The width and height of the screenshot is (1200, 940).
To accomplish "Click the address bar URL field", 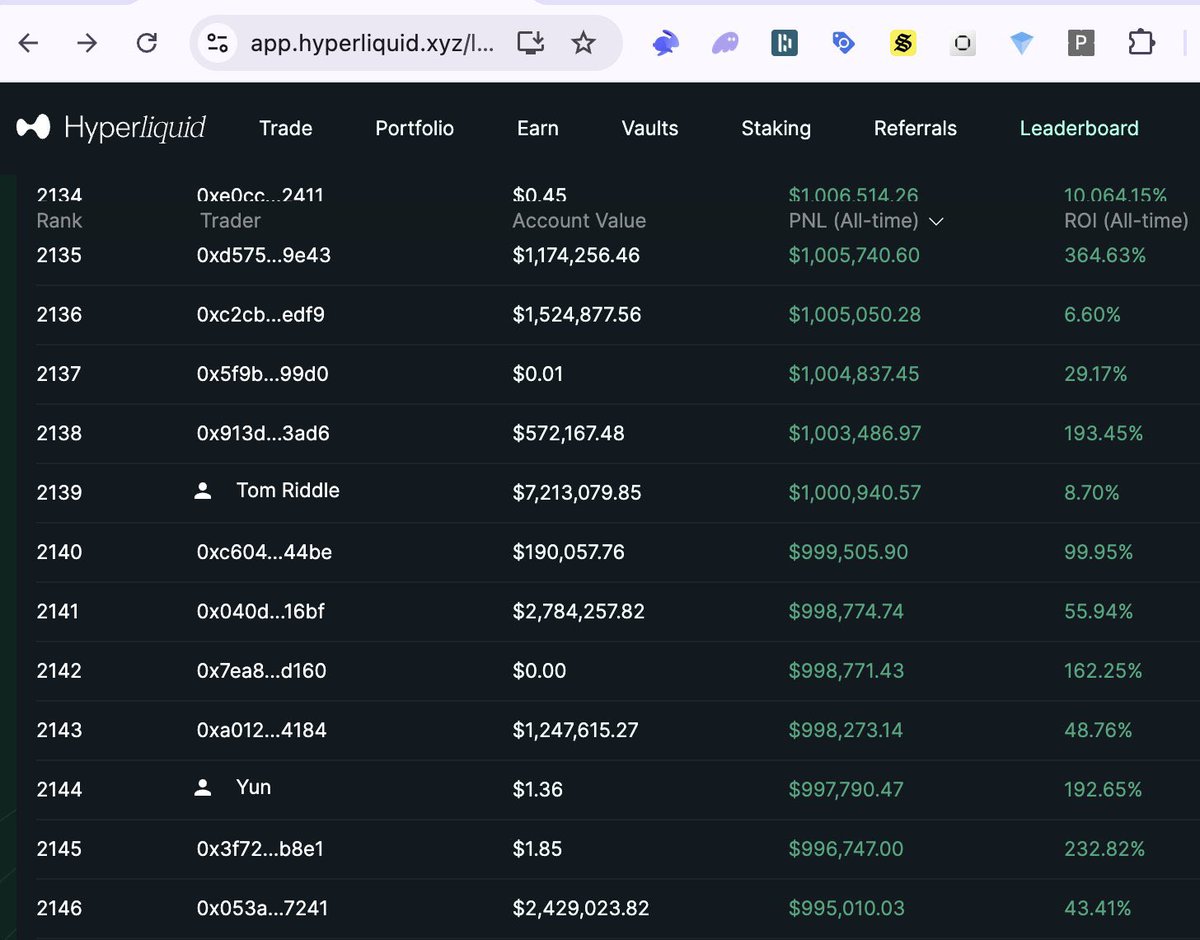I will click(x=372, y=43).
